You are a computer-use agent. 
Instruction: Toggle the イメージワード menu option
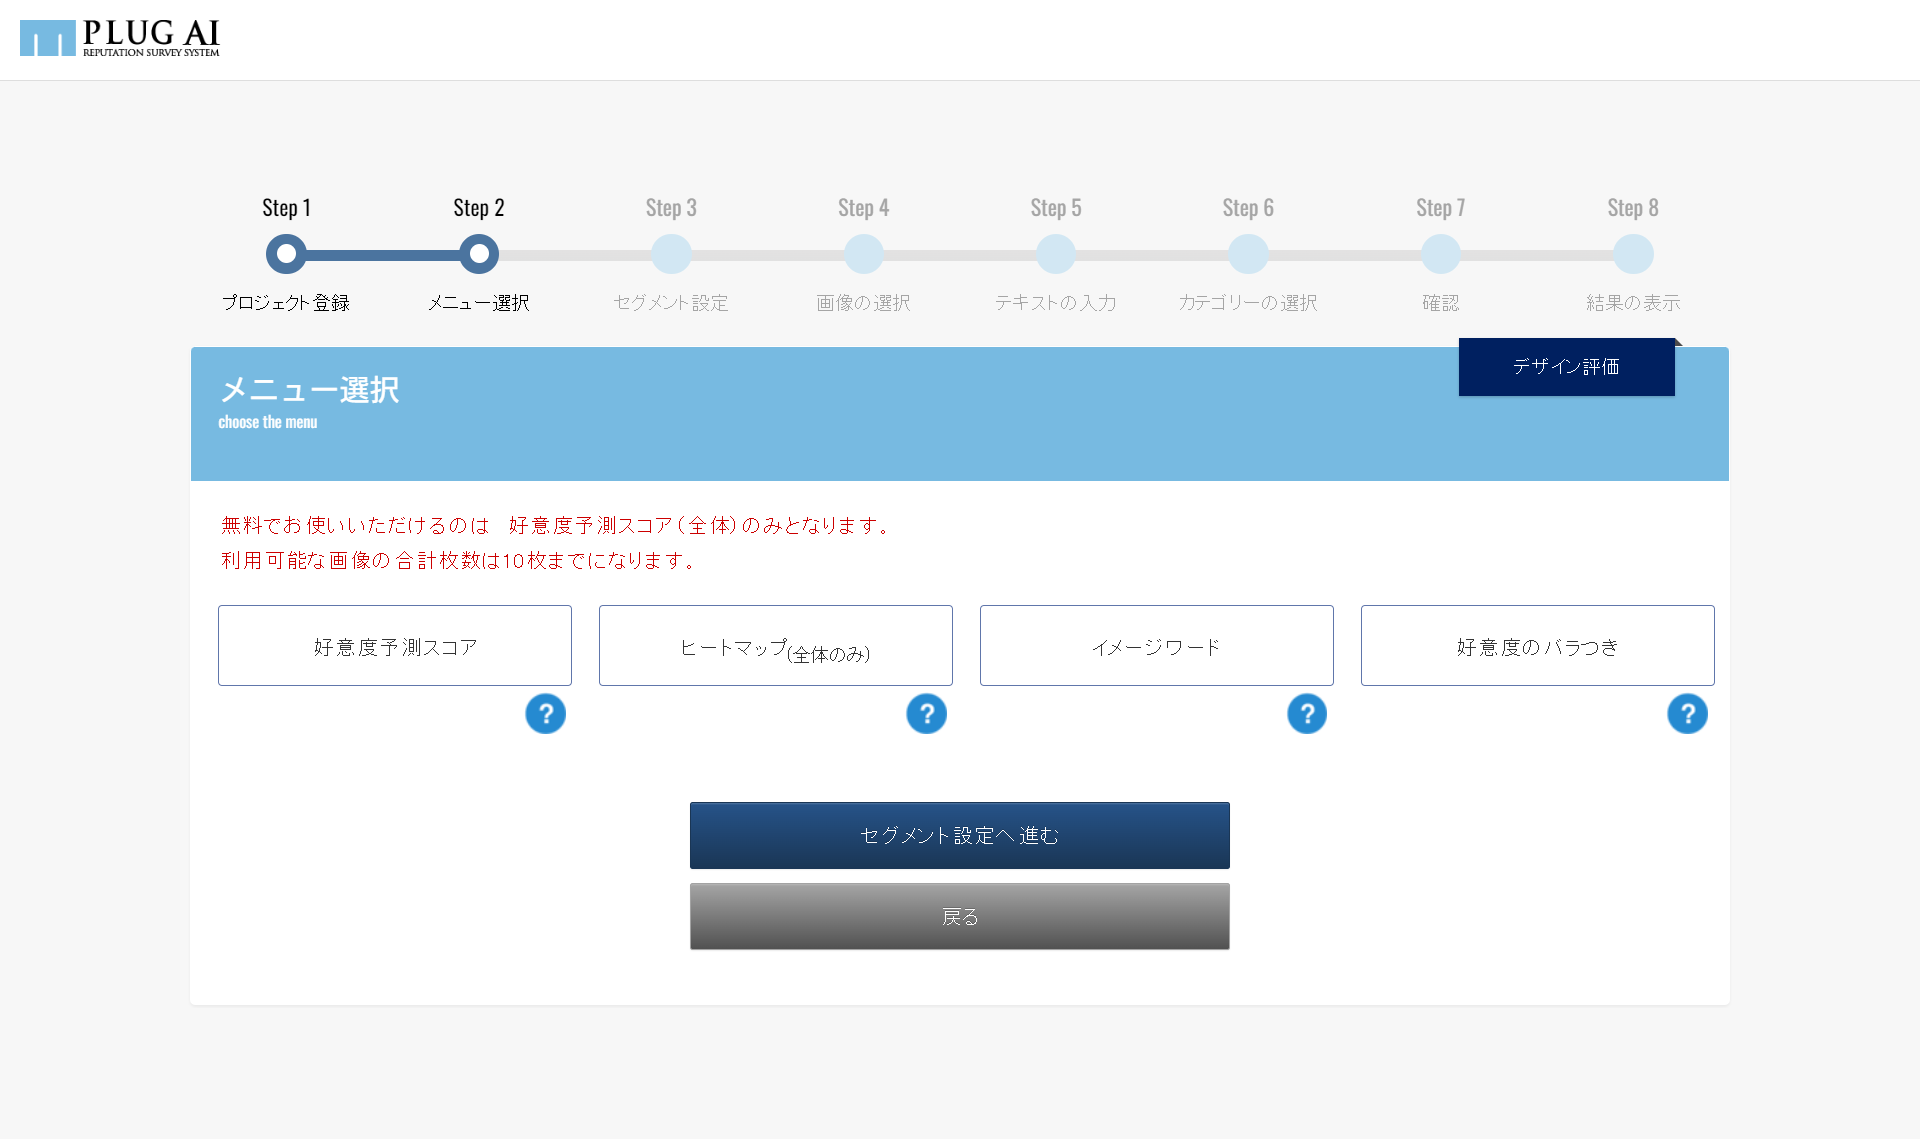click(x=1156, y=646)
